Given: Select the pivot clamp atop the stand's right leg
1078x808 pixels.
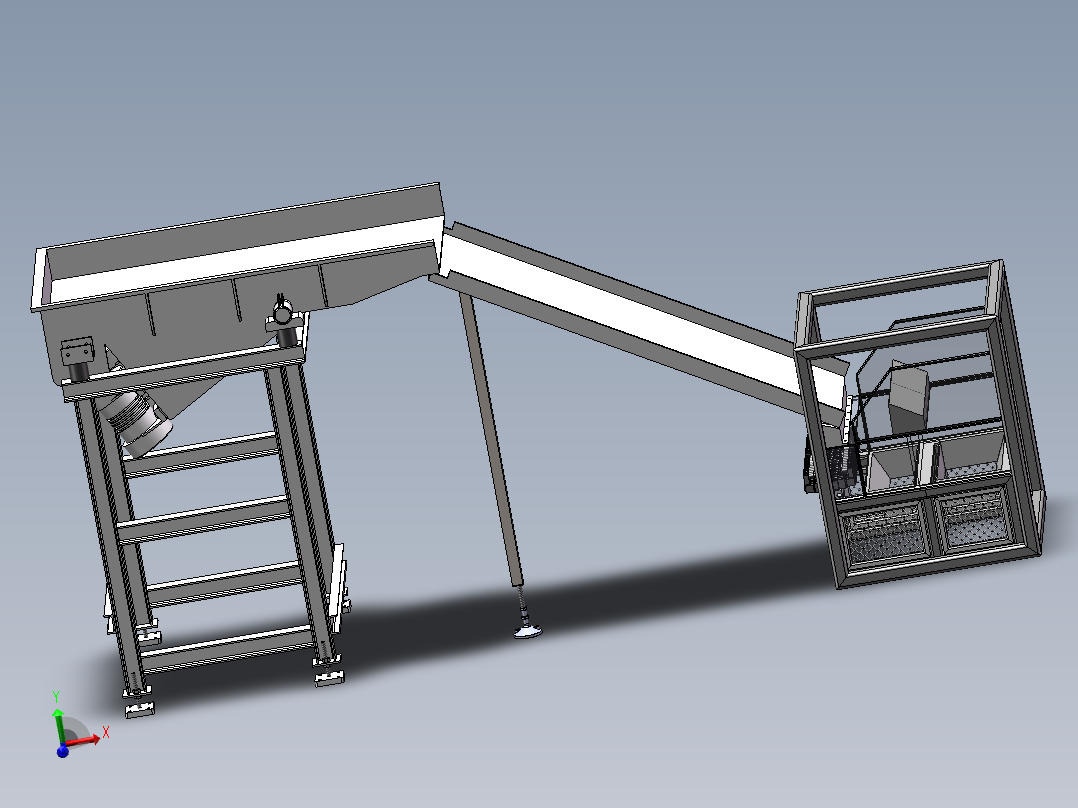Looking at the screenshot, I should (283, 315).
